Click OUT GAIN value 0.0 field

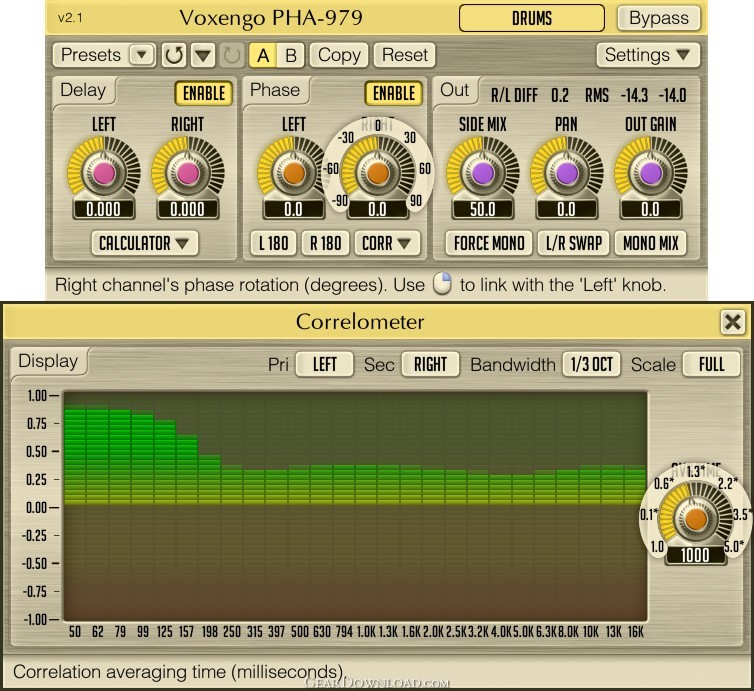tap(651, 210)
